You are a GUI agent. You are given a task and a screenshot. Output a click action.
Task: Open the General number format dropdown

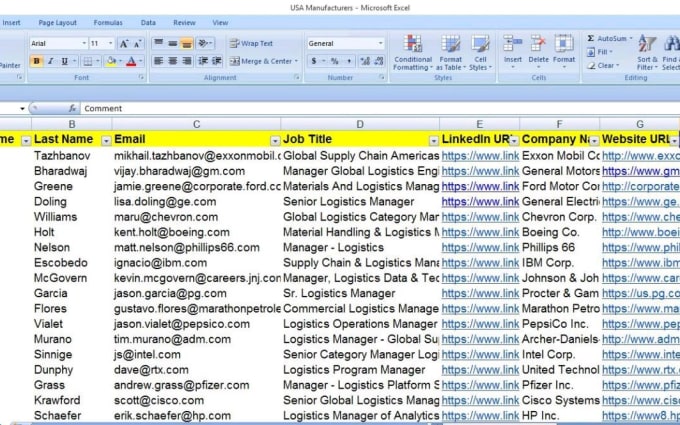[380, 43]
